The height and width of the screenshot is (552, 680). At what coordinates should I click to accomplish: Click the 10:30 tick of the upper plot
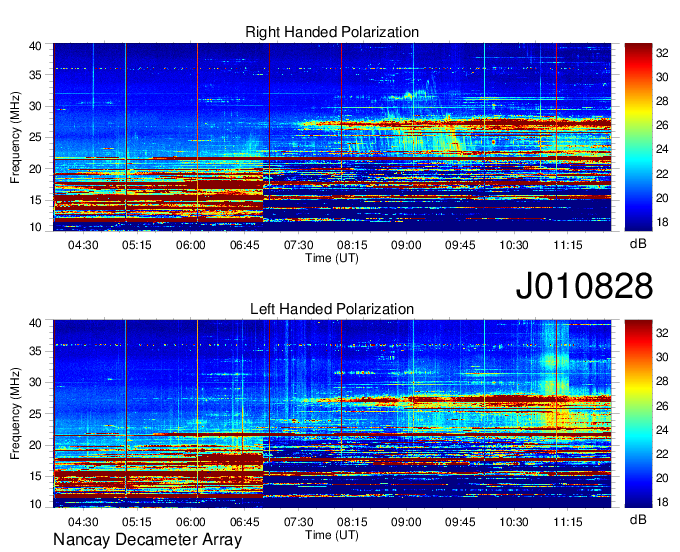[x=514, y=245]
